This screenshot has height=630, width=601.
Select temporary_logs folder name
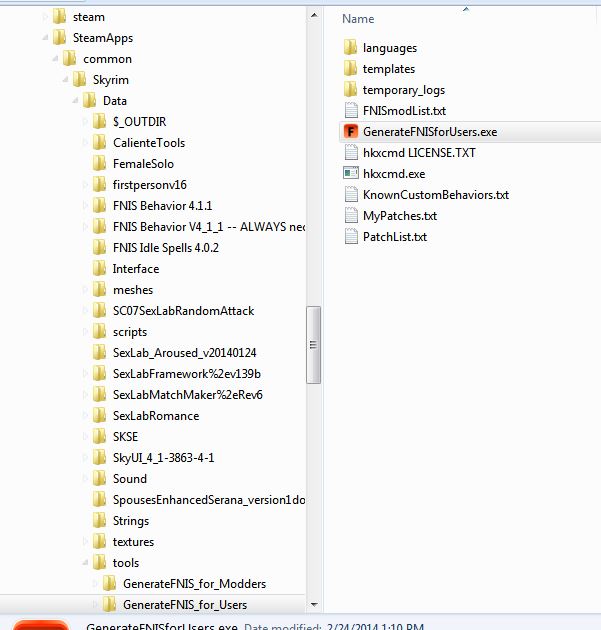click(404, 90)
